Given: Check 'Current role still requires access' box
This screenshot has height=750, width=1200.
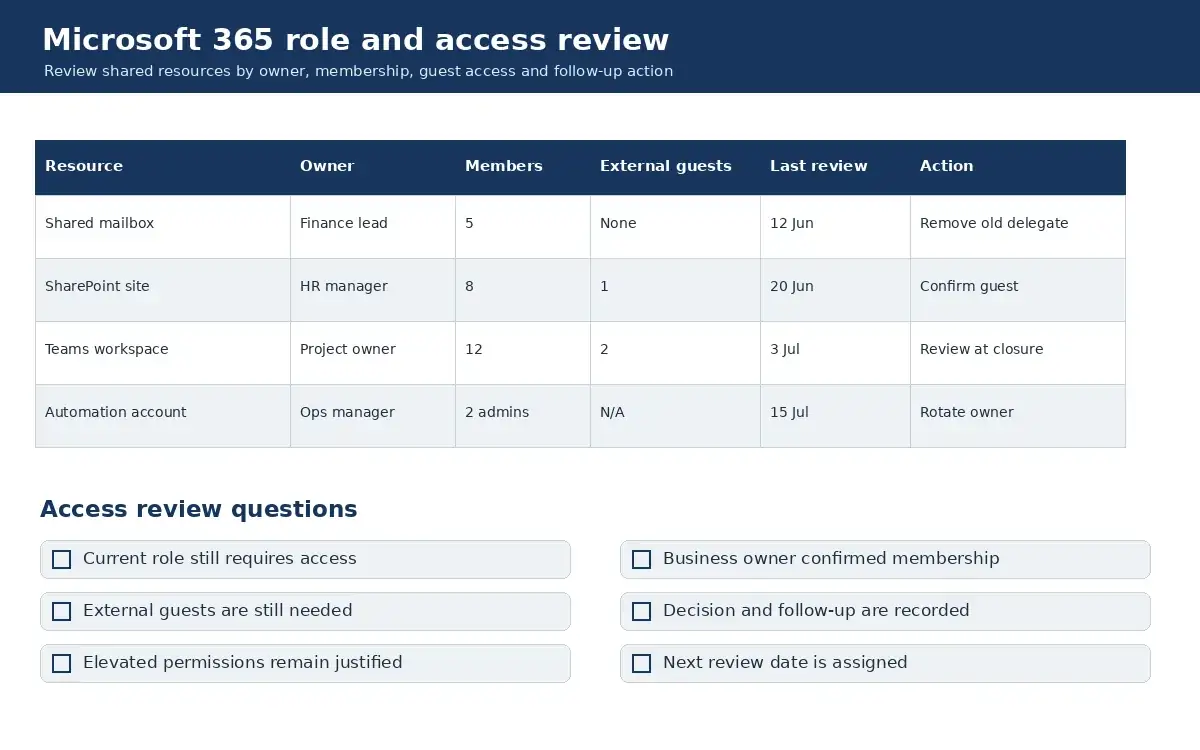Looking at the screenshot, I should (x=61, y=560).
